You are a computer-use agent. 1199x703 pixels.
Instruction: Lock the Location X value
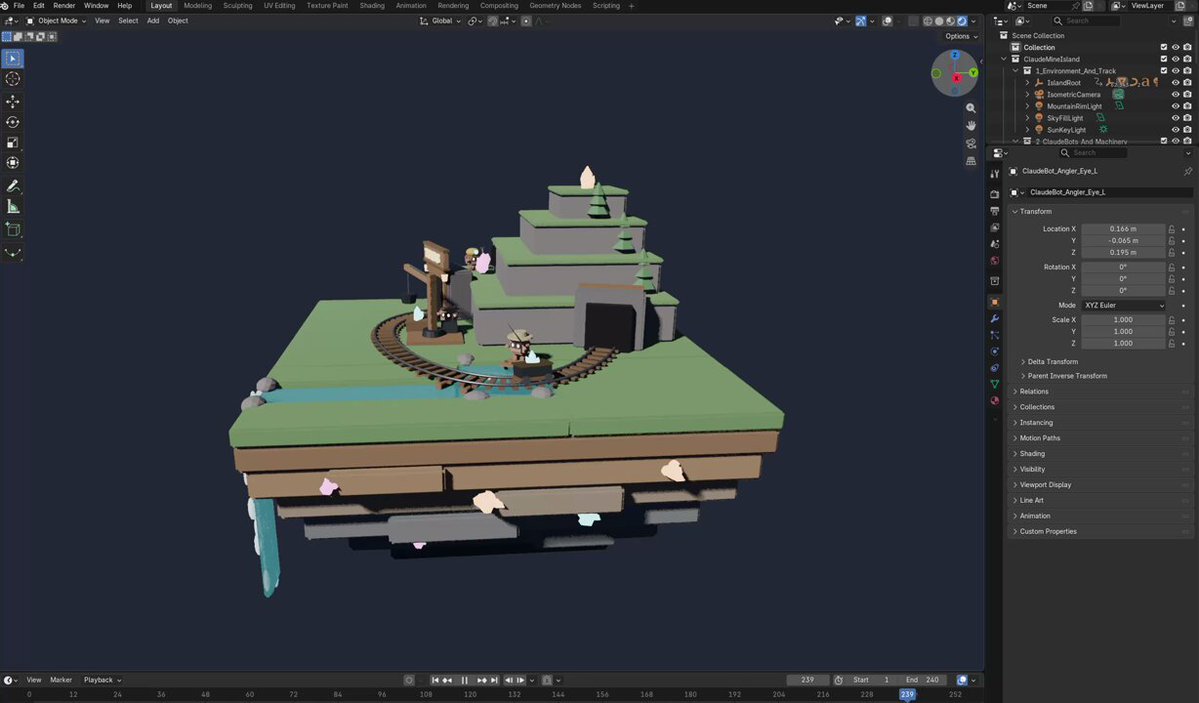pyautogui.click(x=1171, y=229)
